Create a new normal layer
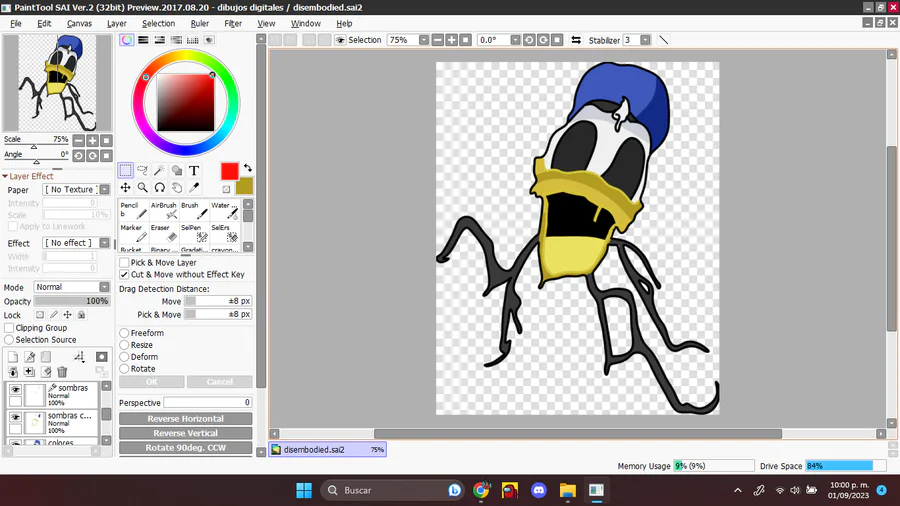Image resolution: width=900 pixels, height=506 pixels. pos(13,357)
